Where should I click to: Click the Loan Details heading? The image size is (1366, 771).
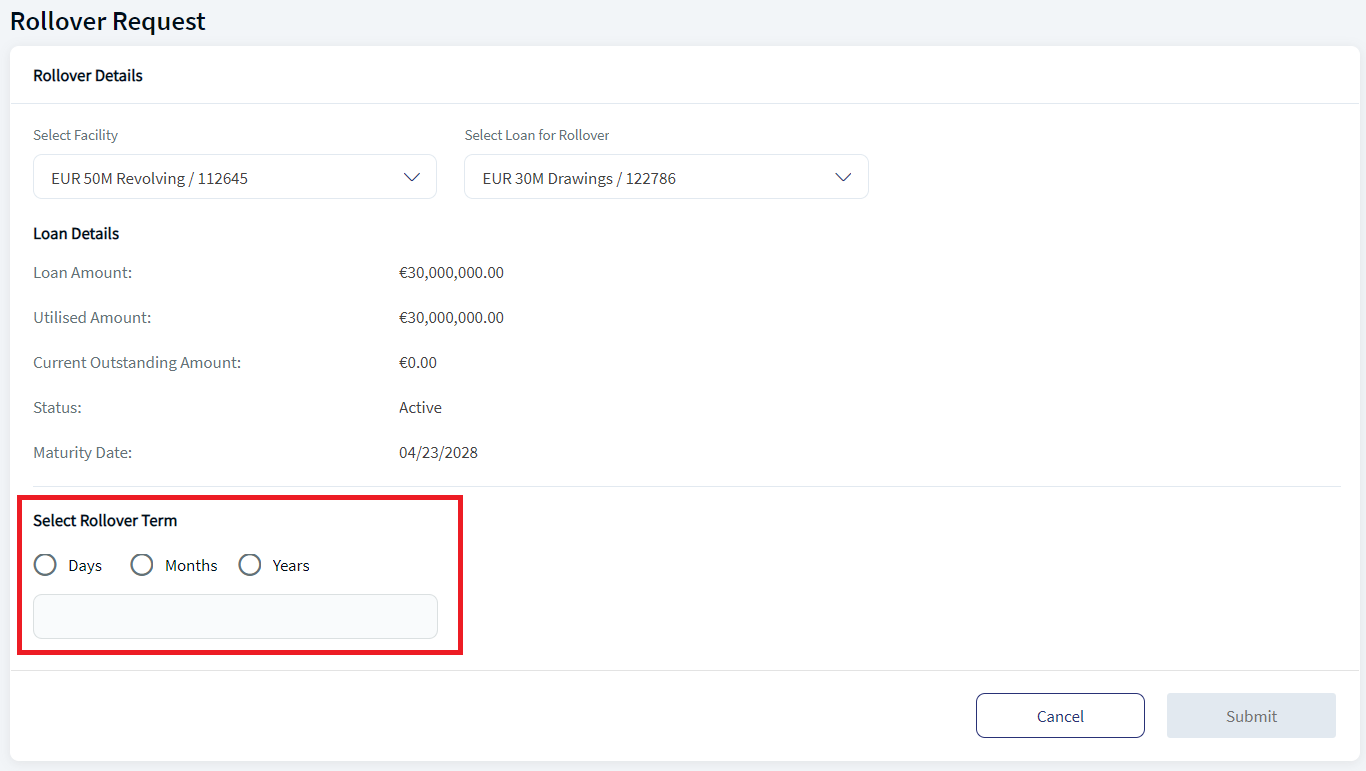pyautogui.click(x=76, y=233)
